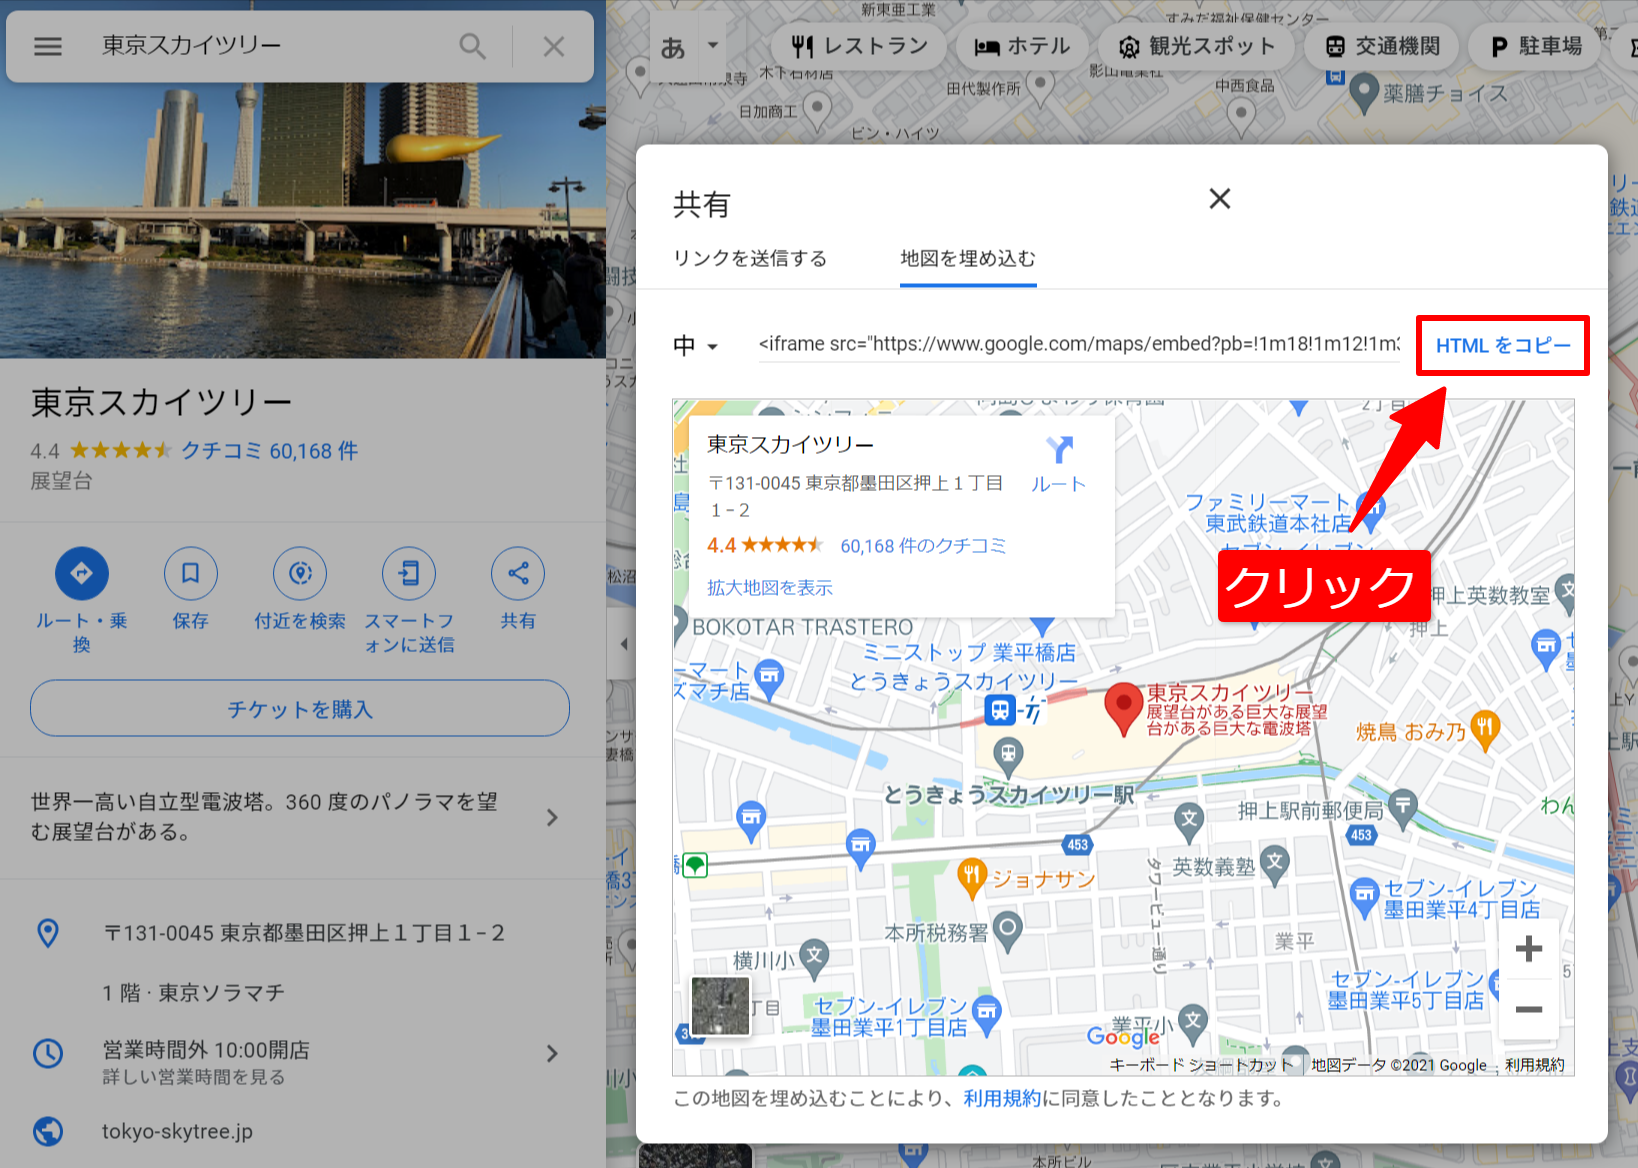Open the 利用規約 link below the preview
The image size is (1638, 1168).
(x=1002, y=1098)
